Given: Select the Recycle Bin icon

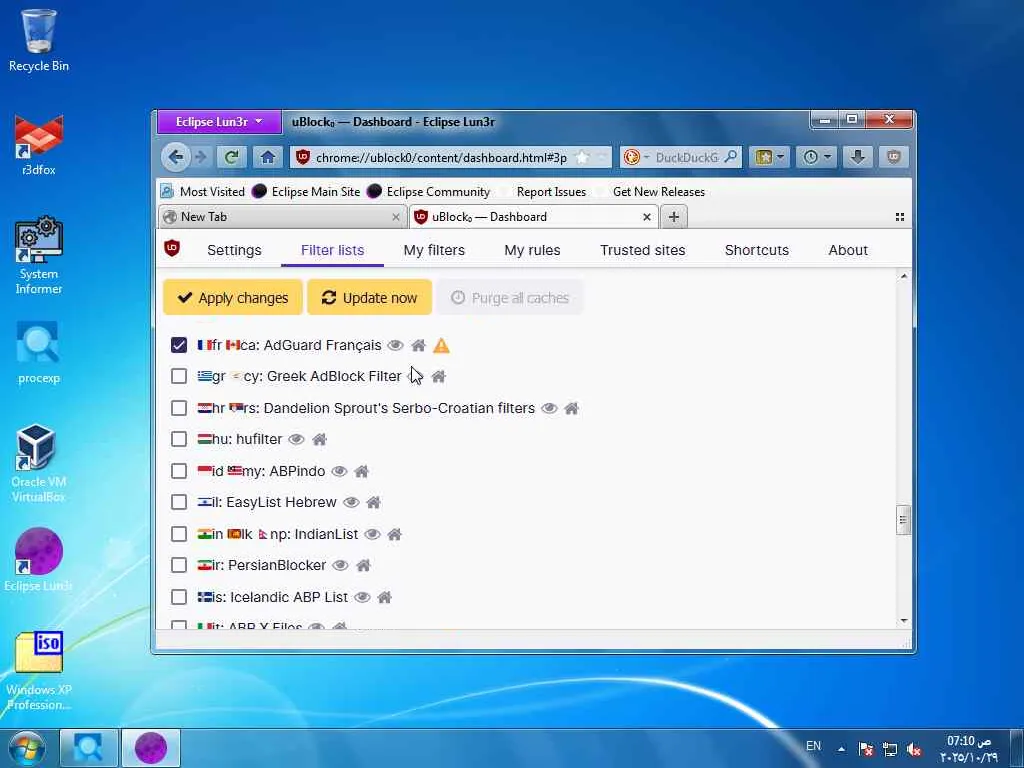Looking at the screenshot, I should click(39, 40).
